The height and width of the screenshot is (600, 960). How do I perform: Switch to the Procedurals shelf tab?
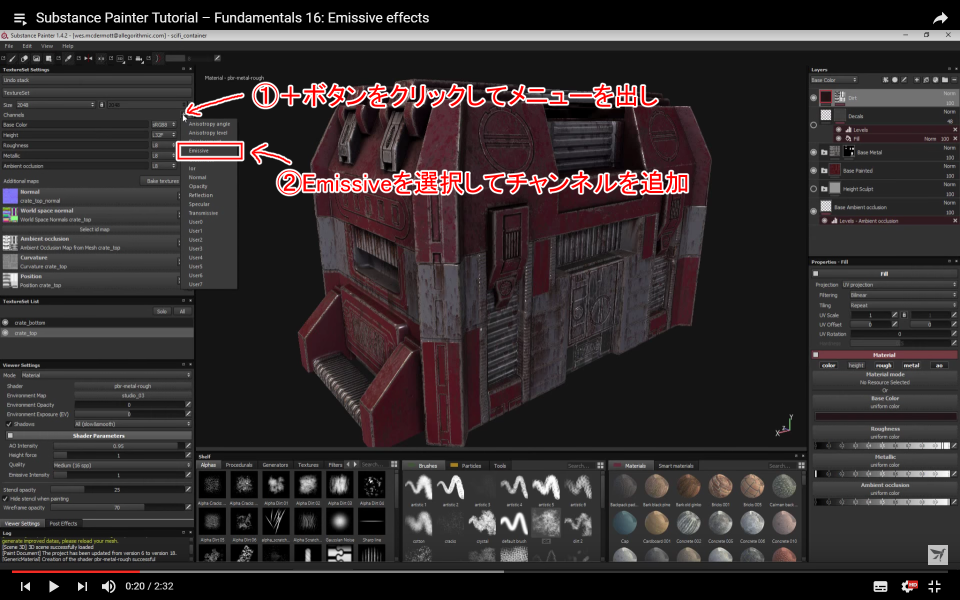click(x=239, y=465)
